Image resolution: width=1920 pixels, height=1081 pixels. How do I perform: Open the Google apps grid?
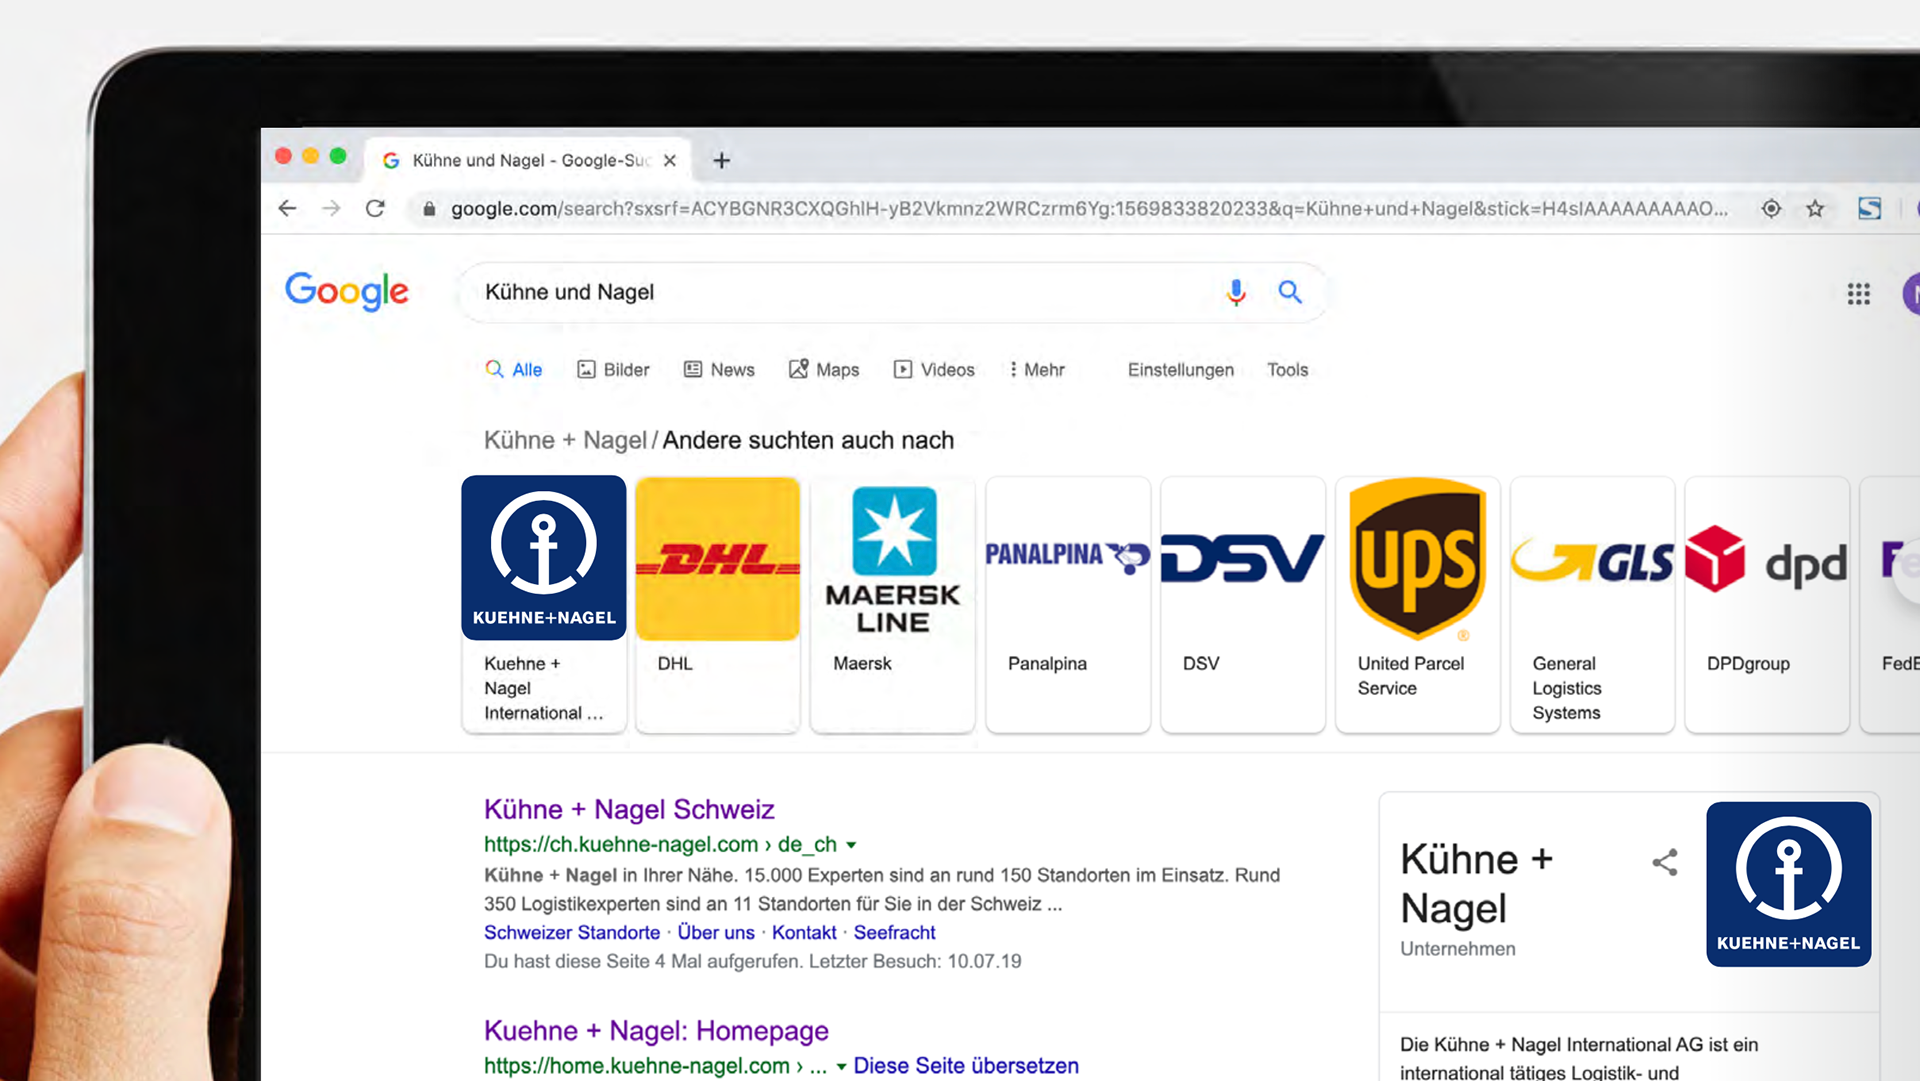pyautogui.click(x=1858, y=293)
